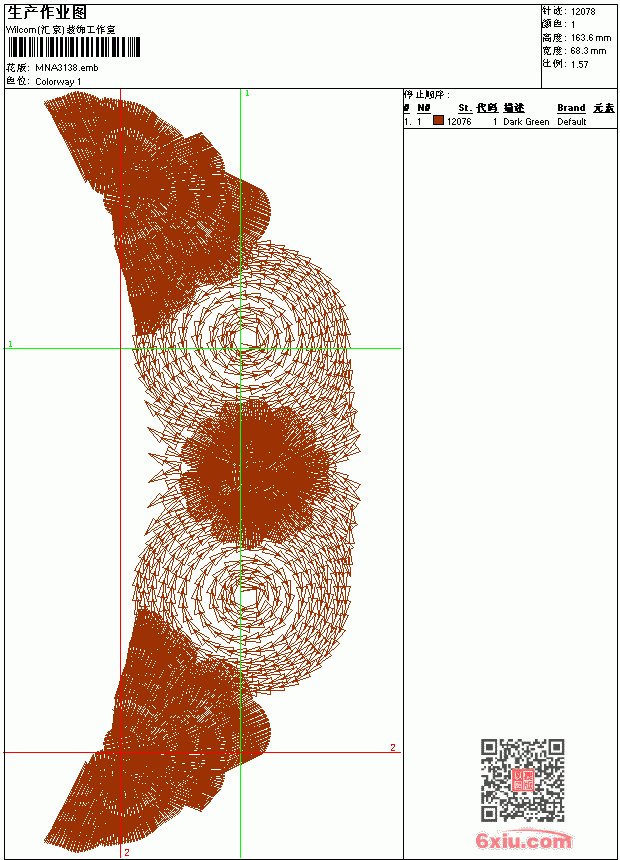Click red marker 2 beside the horizontal line
This screenshot has height=860, width=620.
[393, 747]
